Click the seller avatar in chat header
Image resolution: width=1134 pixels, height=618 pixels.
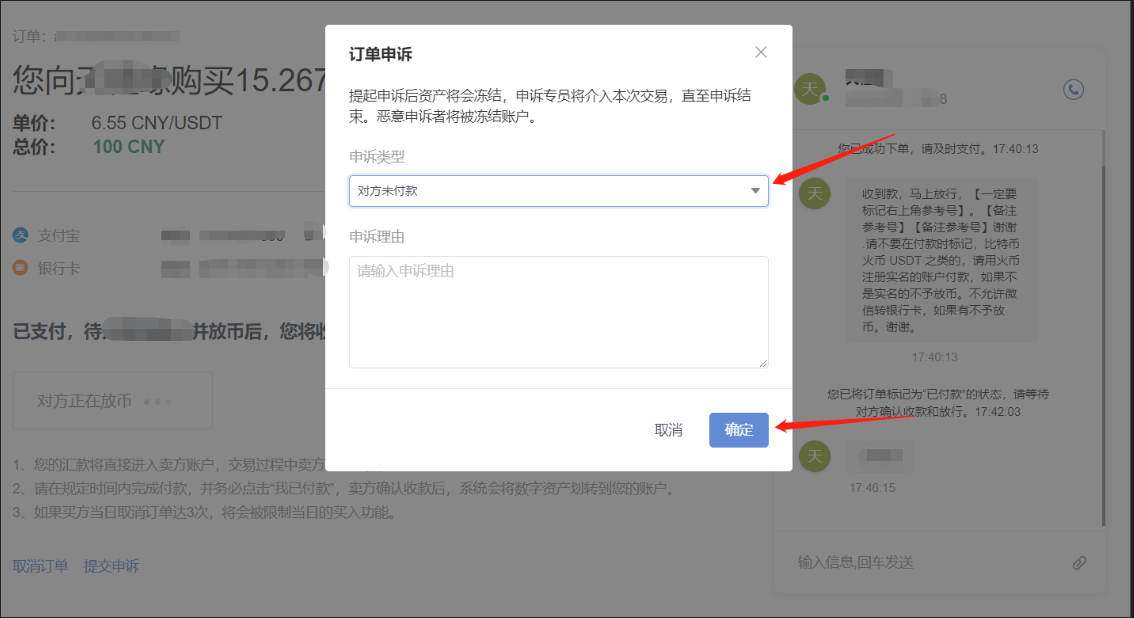(x=809, y=88)
